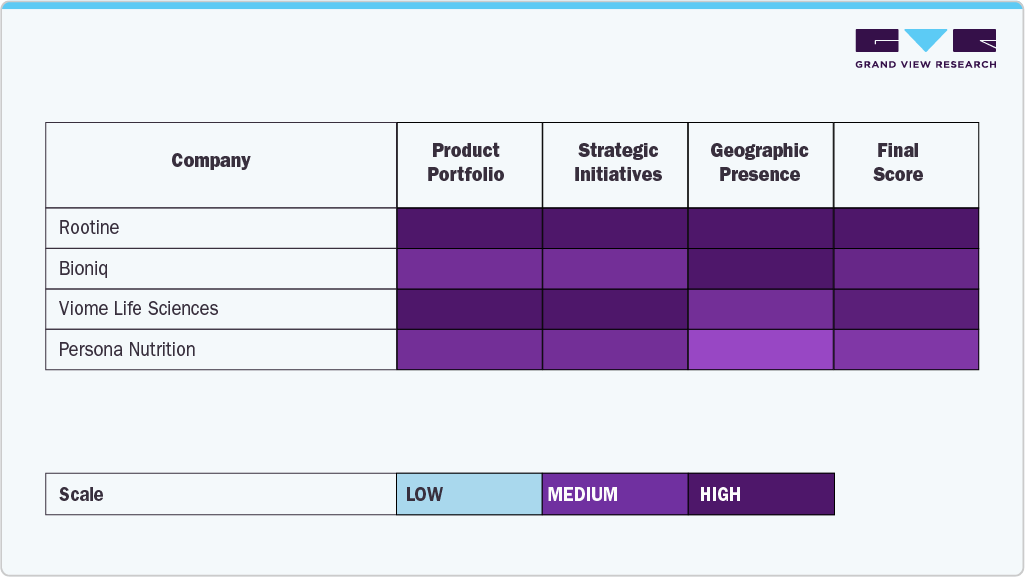Click Bioniq's Strategic Initiatives score cell
The image size is (1025, 577).
[615, 269]
